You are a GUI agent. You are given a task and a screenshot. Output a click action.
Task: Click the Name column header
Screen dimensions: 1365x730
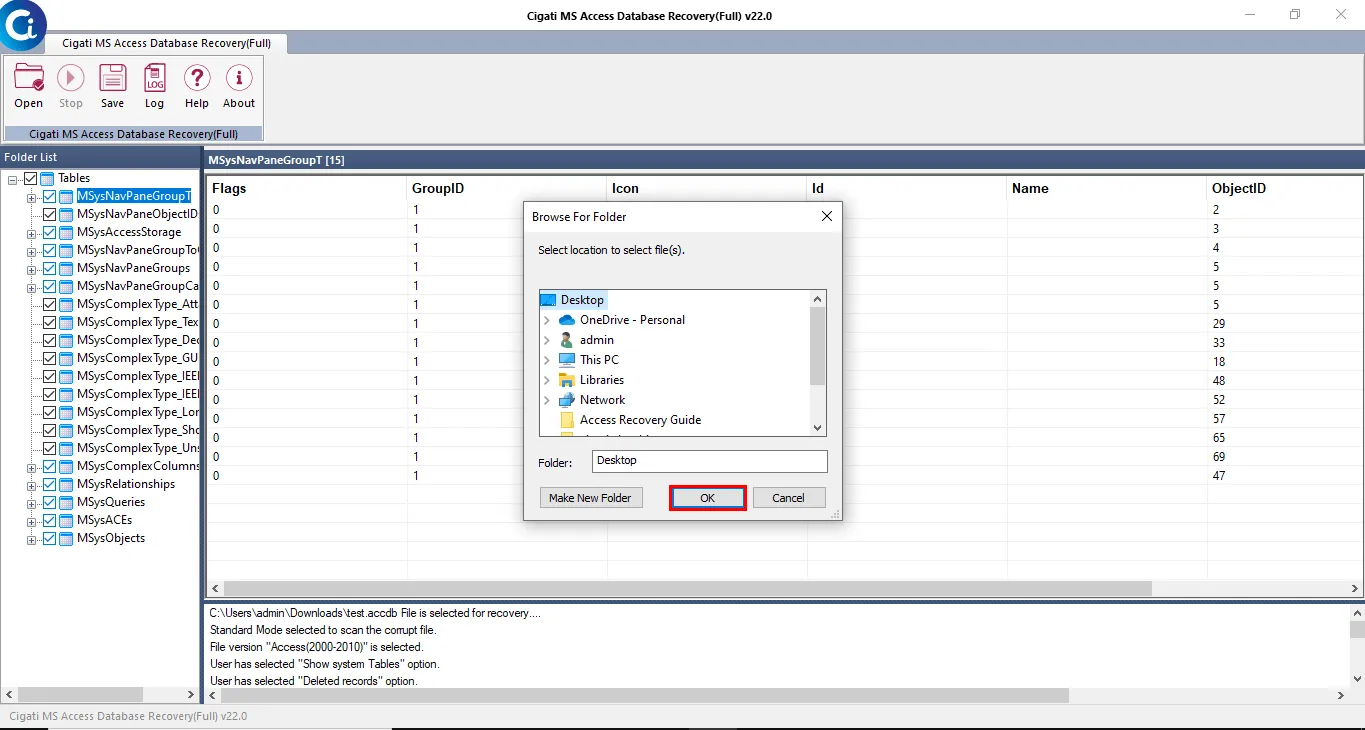1107,188
